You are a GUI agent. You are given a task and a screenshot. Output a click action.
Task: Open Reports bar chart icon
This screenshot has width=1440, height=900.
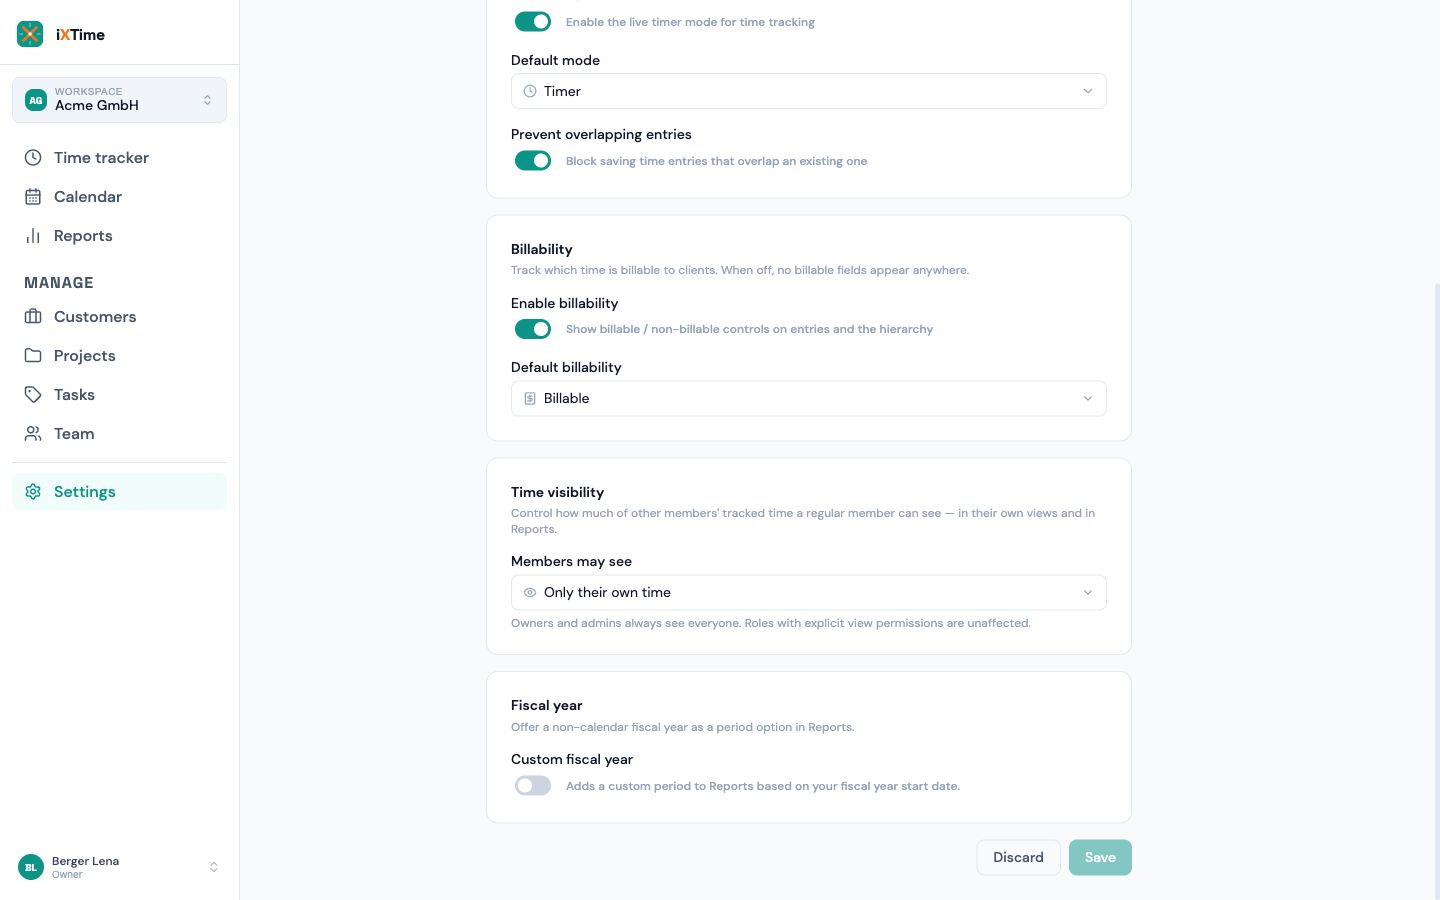(33, 236)
